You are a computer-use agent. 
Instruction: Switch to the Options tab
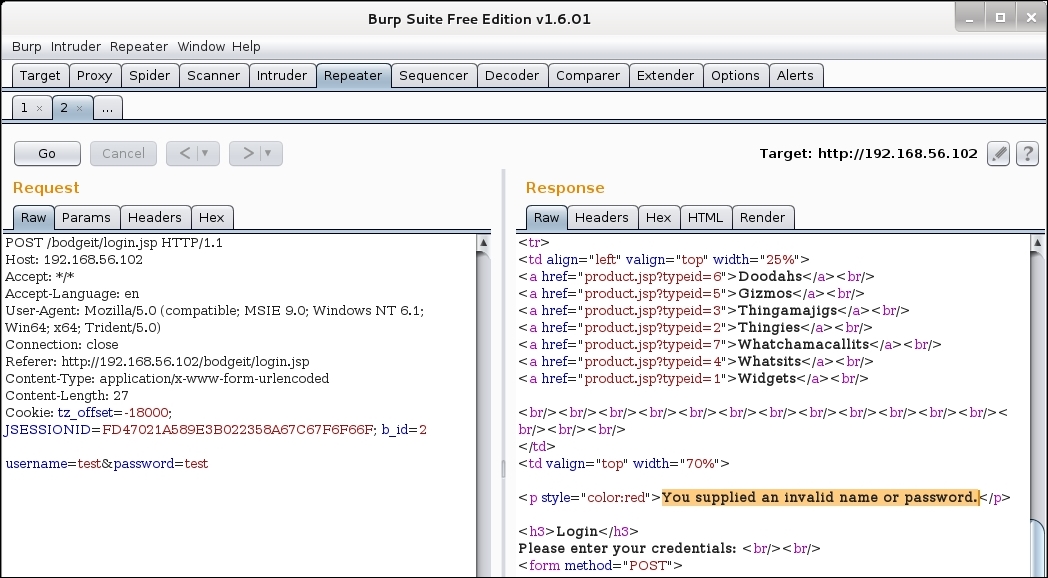pos(735,76)
